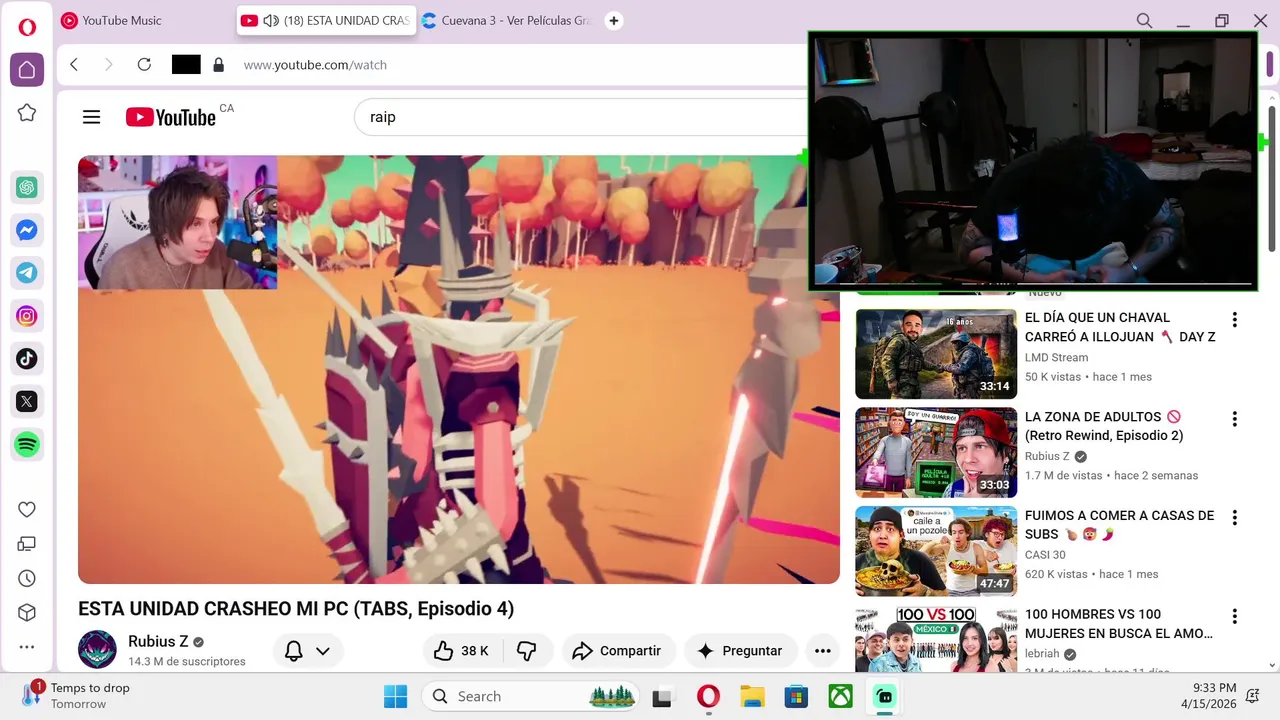The height and width of the screenshot is (720, 1280).
Task: Click the 33:03 Retro Rewind video thumbnail
Action: click(x=936, y=452)
